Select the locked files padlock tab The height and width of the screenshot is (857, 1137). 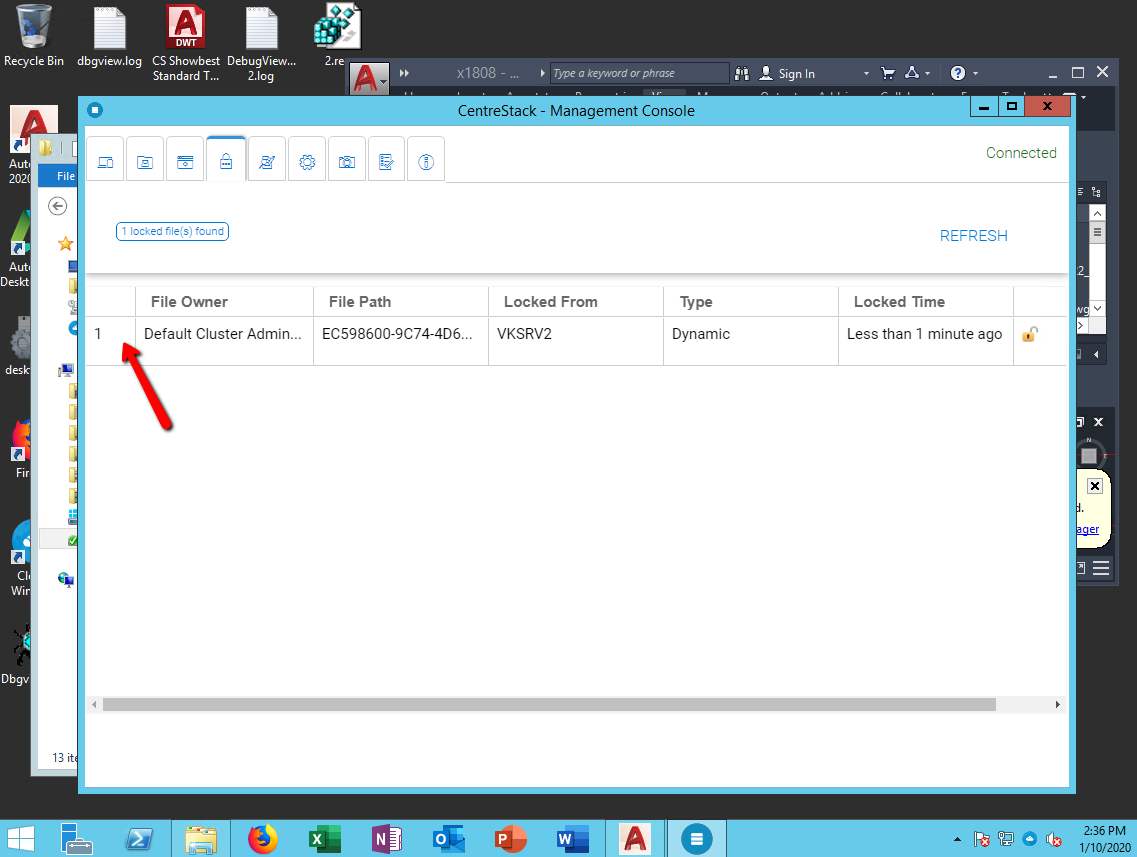(x=226, y=159)
